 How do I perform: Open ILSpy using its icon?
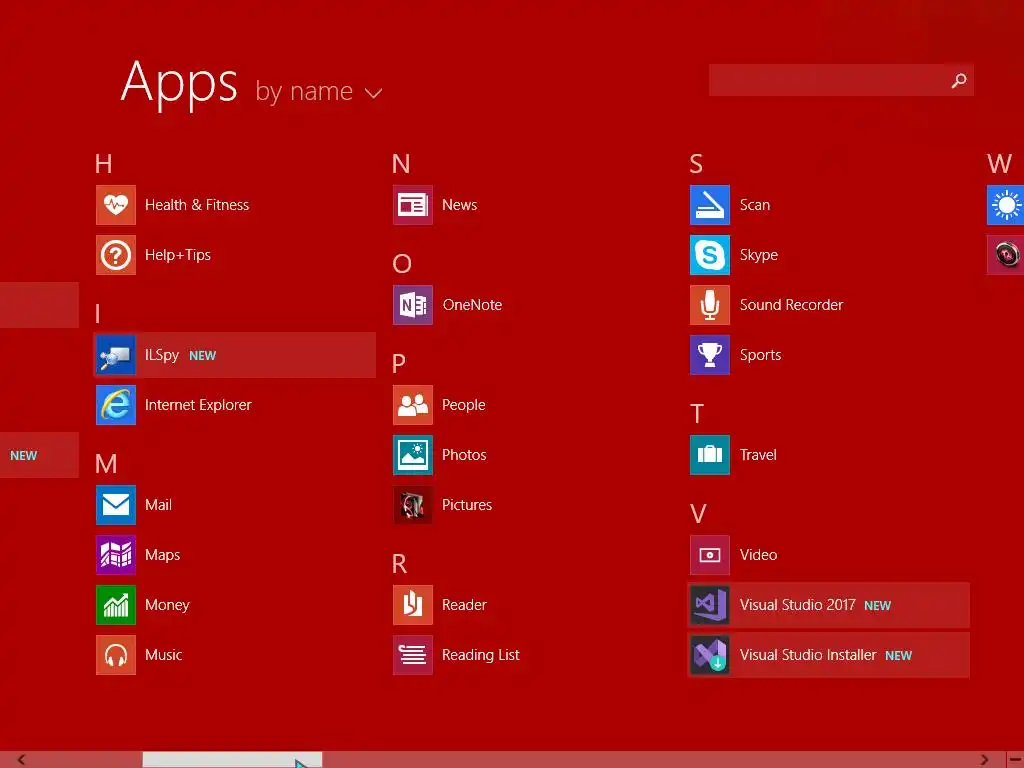point(116,355)
